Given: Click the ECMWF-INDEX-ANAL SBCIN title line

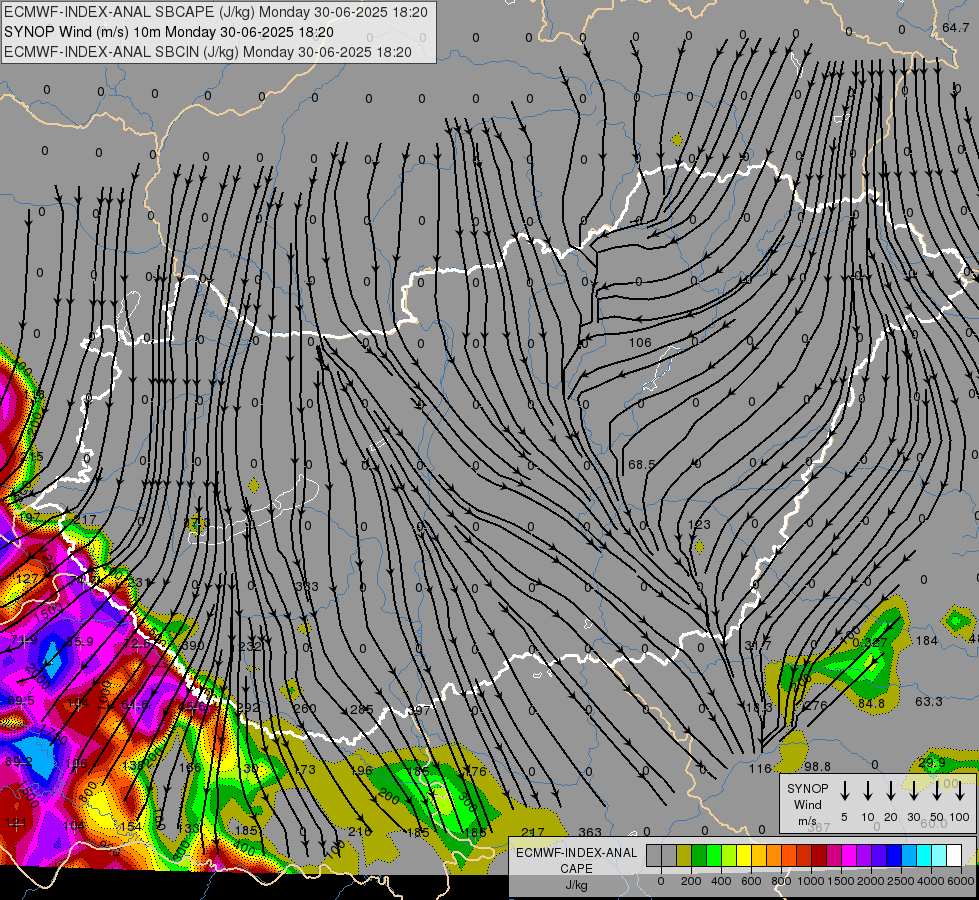Looking at the screenshot, I should (x=208, y=52).
